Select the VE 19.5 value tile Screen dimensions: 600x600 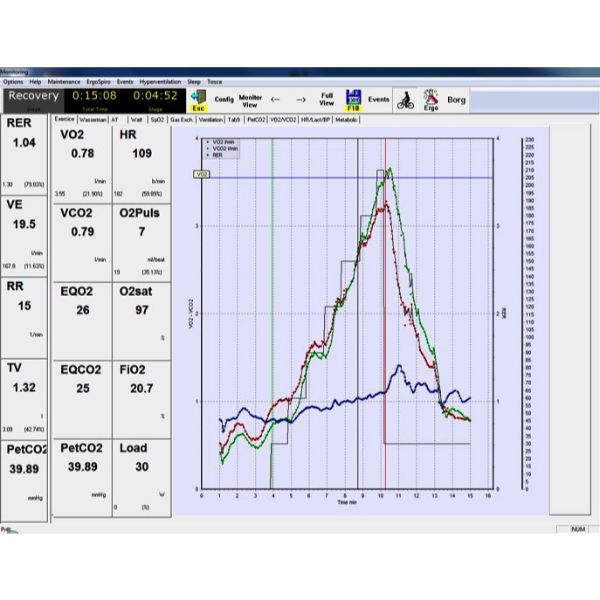[x=24, y=236]
